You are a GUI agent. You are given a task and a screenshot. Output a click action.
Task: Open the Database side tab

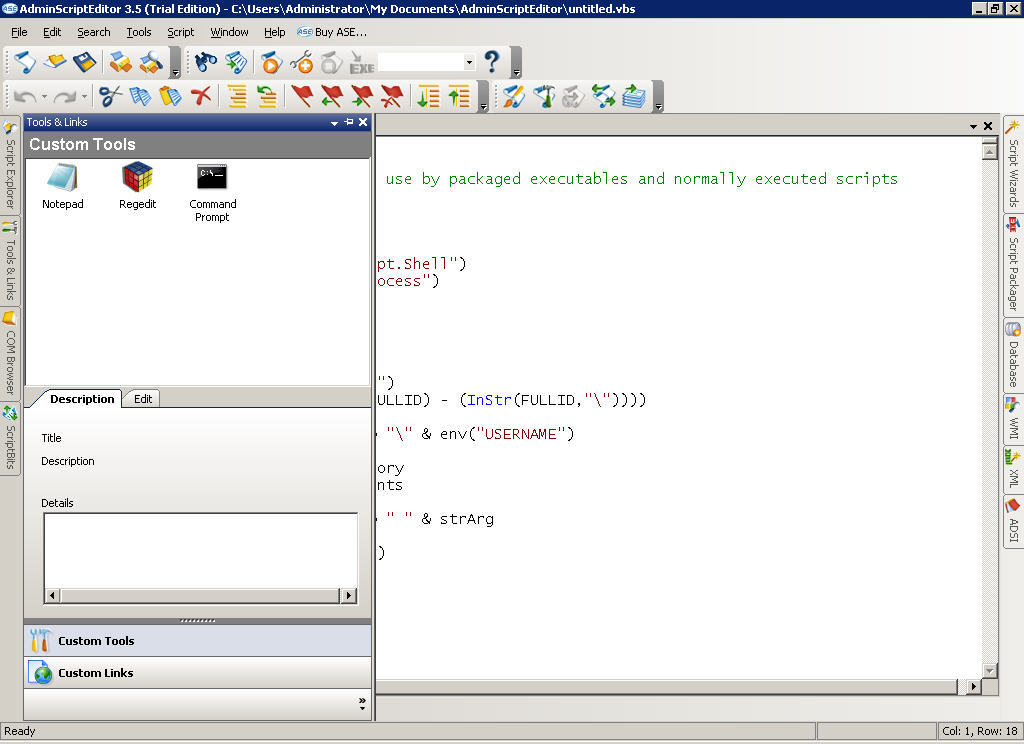coord(1014,356)
